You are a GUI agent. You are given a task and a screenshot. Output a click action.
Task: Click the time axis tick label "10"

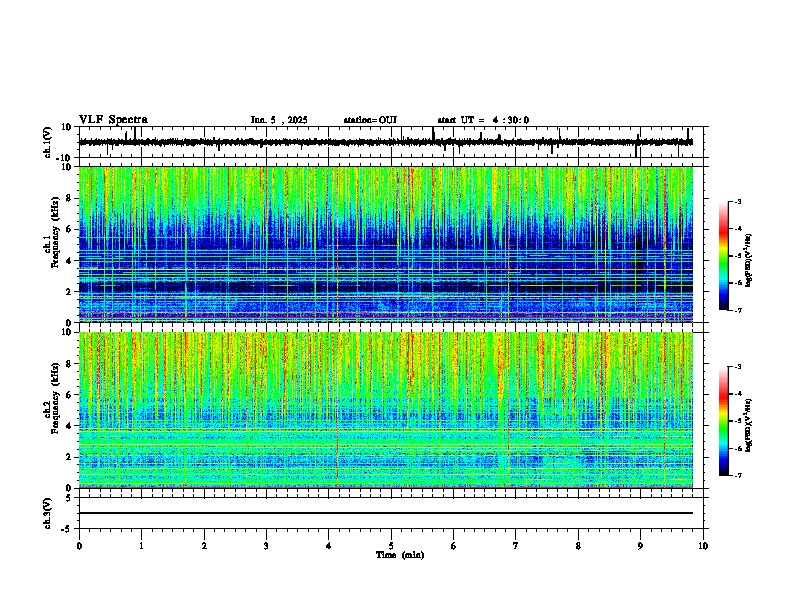click(703, 546)
